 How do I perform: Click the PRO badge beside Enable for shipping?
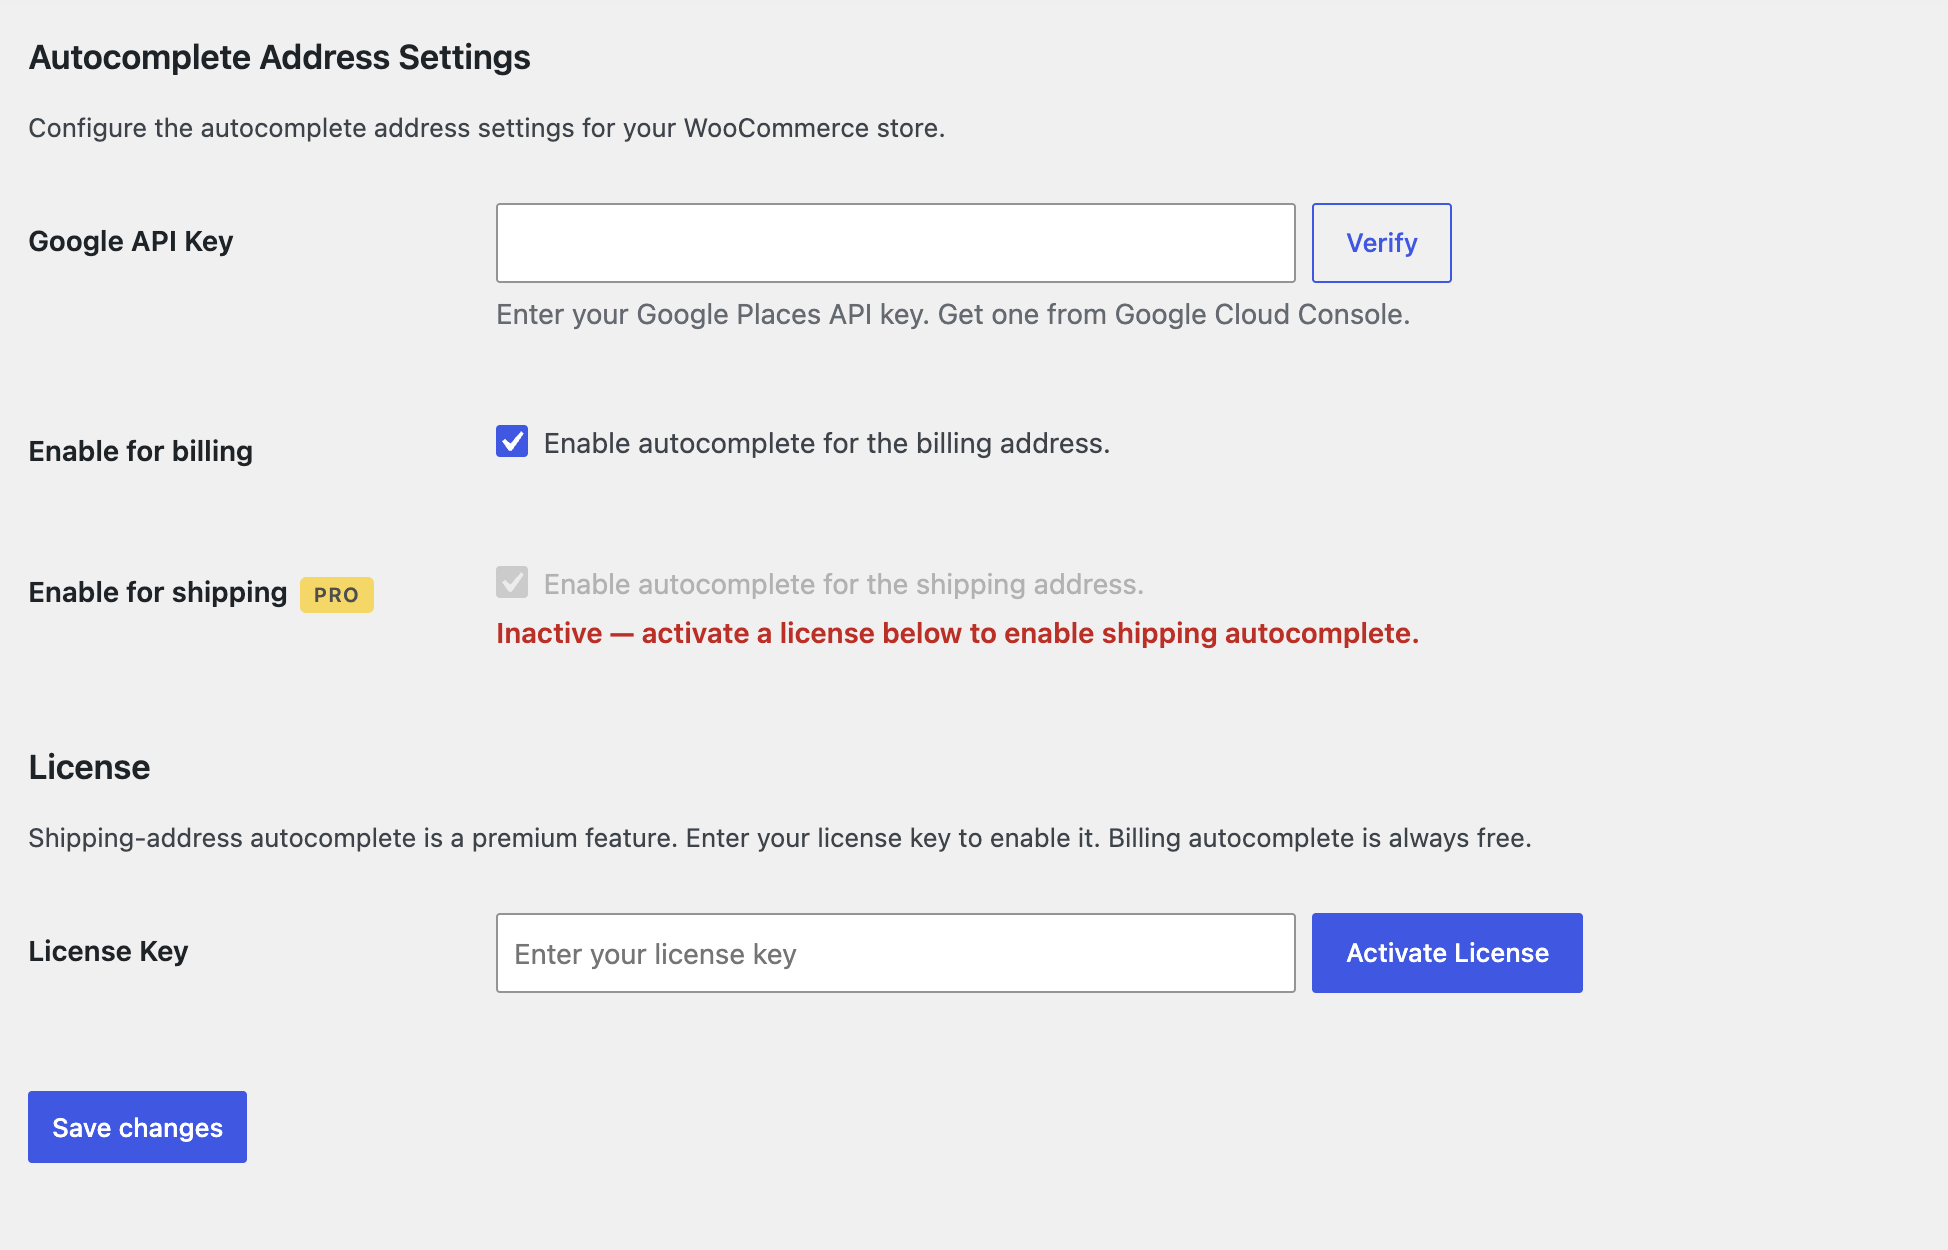[337, 595]
